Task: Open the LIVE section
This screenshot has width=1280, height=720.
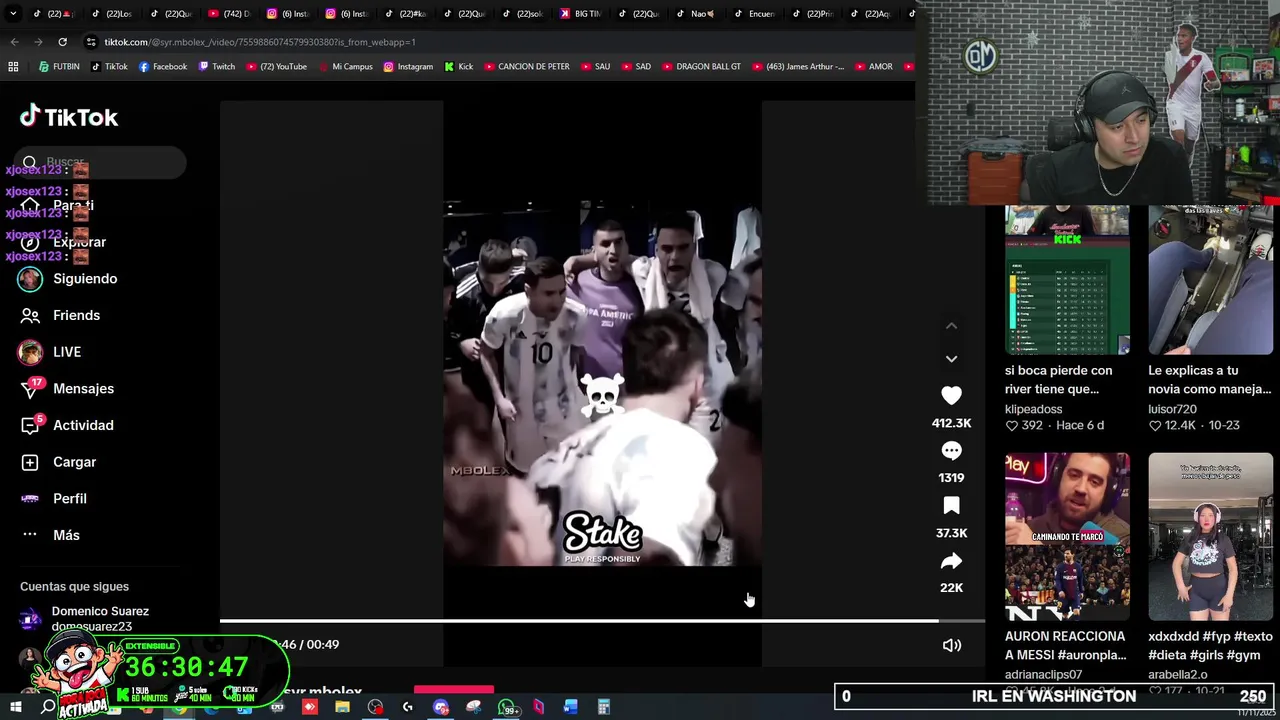Action: click(x=50, y=352)
